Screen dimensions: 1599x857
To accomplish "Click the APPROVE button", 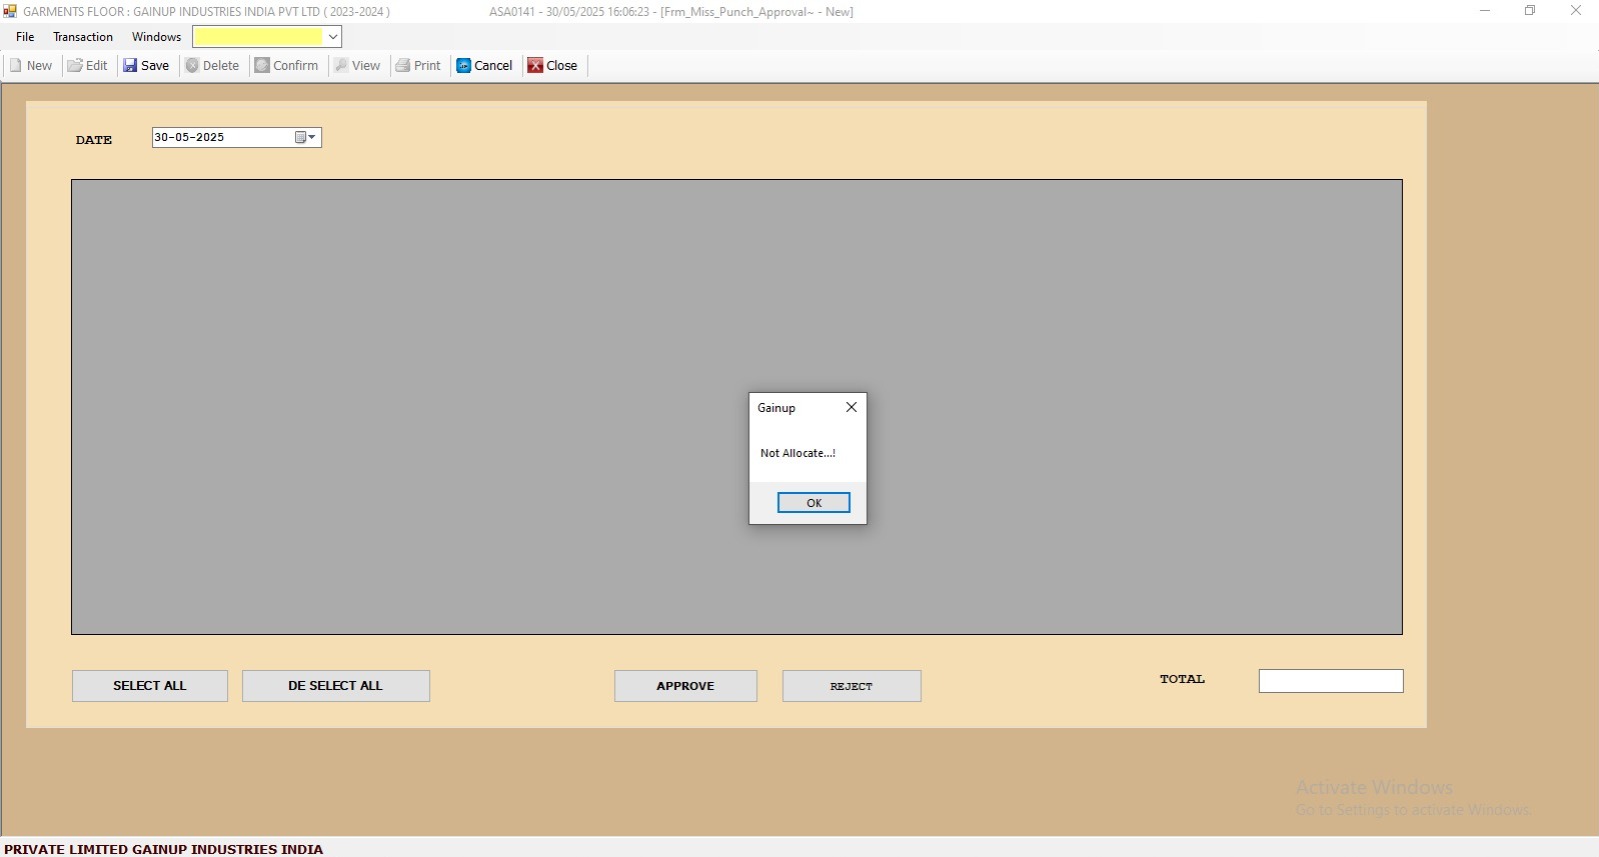I will coord(685,686).
